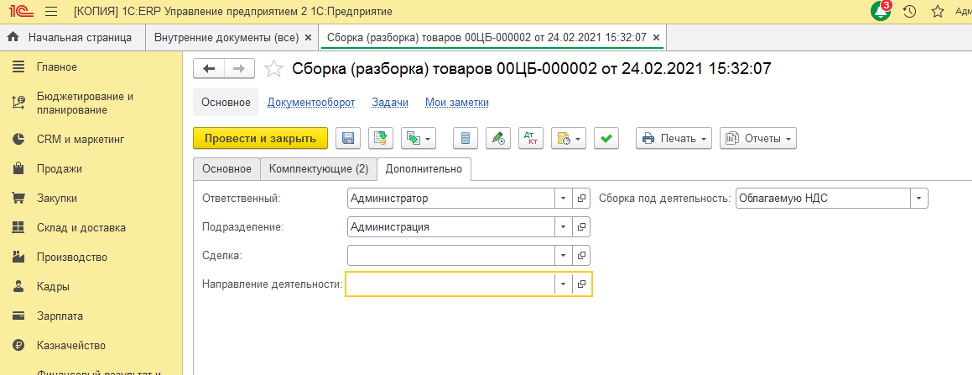Expand the Направление деятельности dropdown arrow
This screenshot has width=972, height=375.
563,284
